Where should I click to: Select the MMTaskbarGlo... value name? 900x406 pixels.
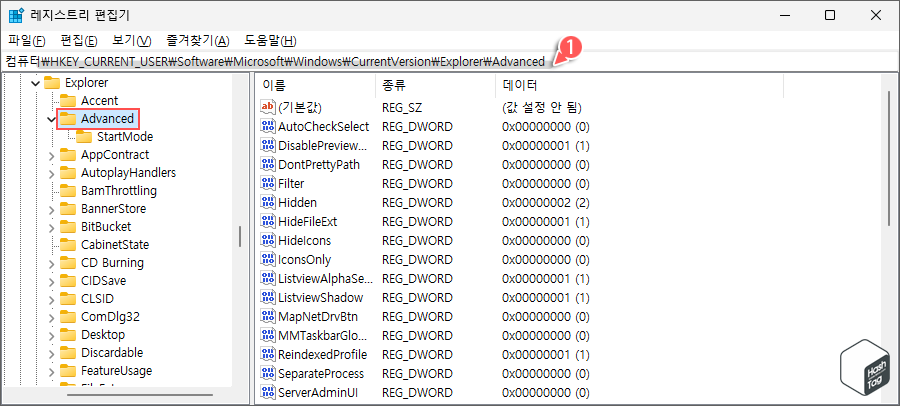[x=322, y=335]
